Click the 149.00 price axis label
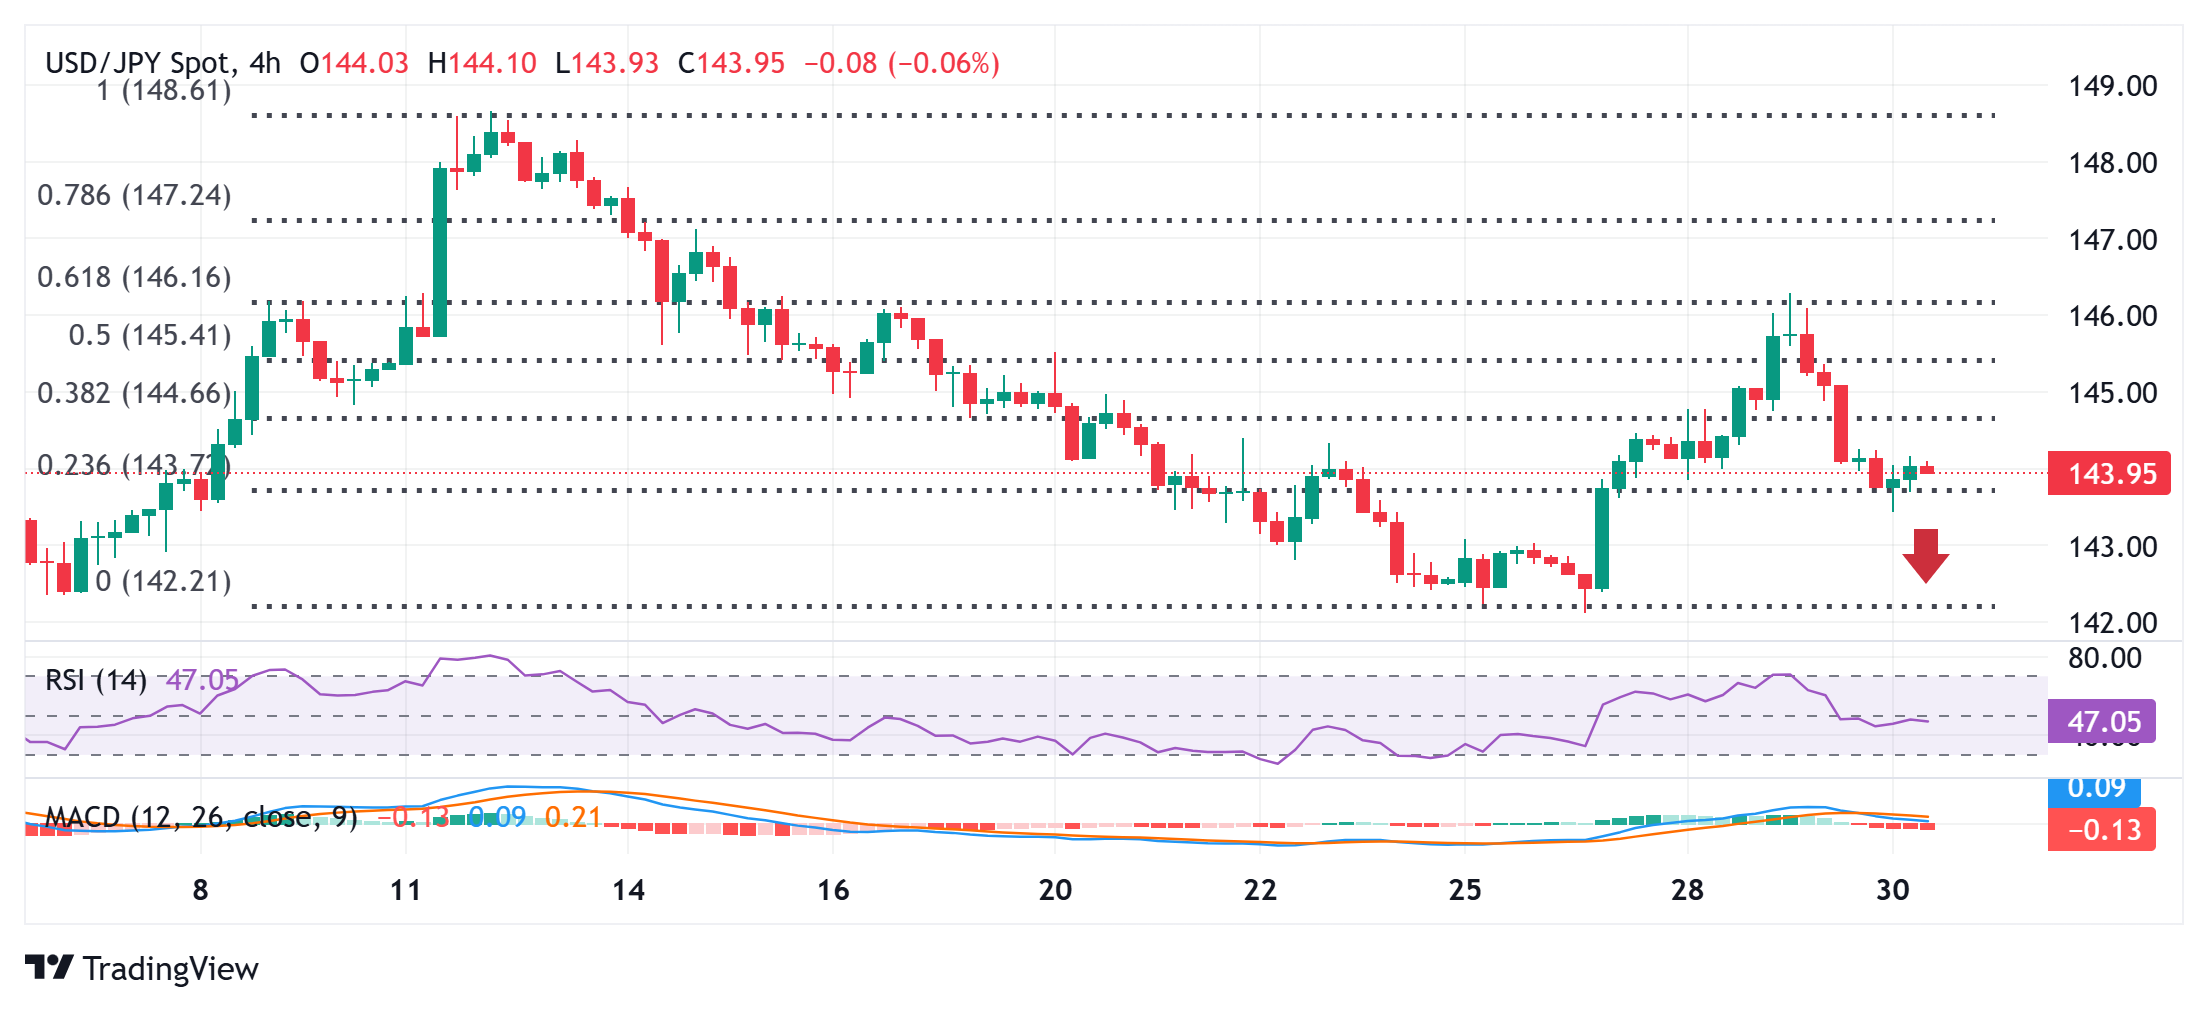 pyautogui.click(x=2112, y=86)
